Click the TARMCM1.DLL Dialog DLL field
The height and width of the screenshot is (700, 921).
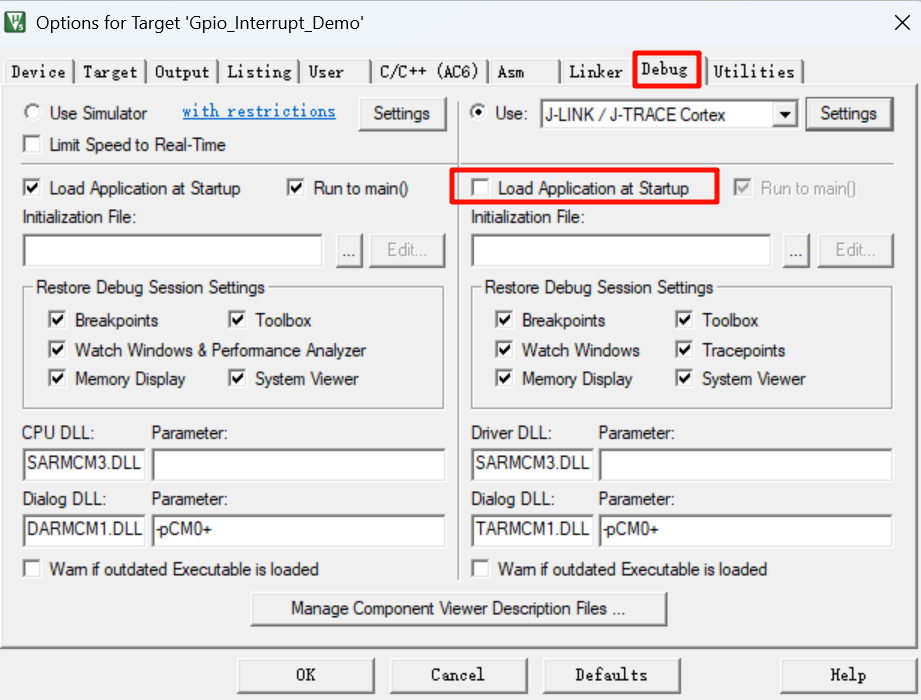pos(532,530)
